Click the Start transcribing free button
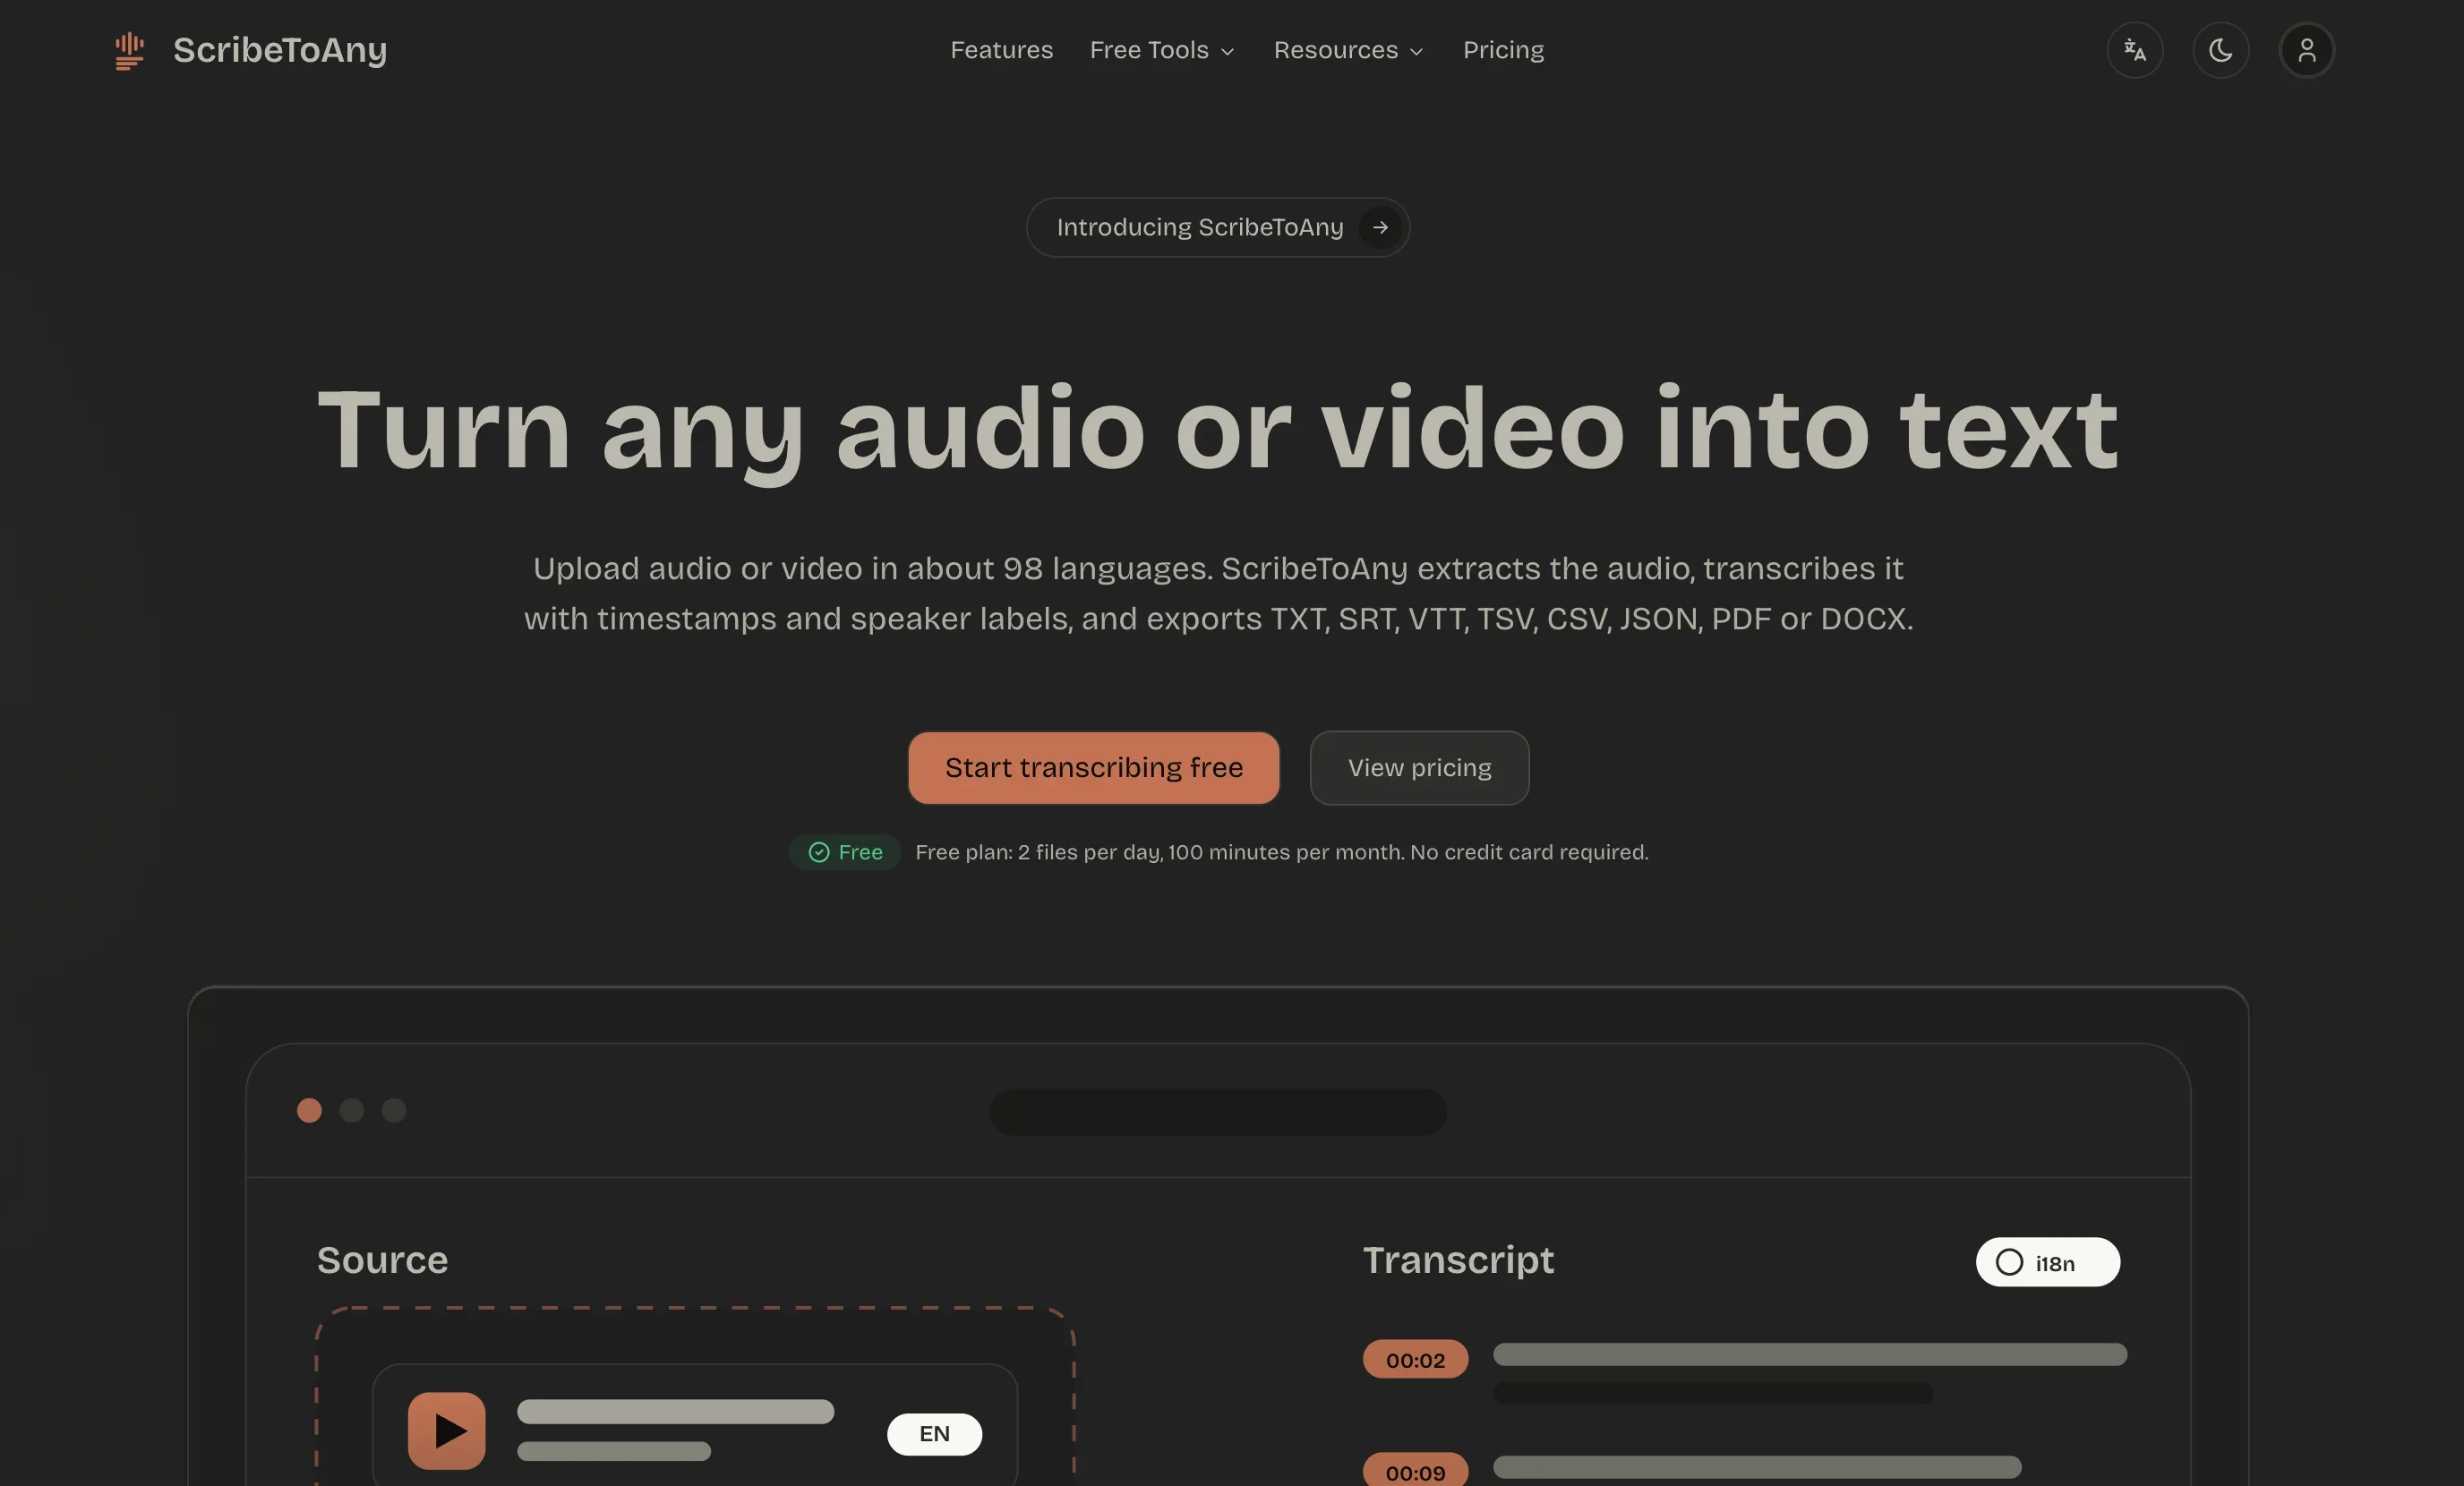Screen dimensions: 2464x1486 tap(1094, 768)
